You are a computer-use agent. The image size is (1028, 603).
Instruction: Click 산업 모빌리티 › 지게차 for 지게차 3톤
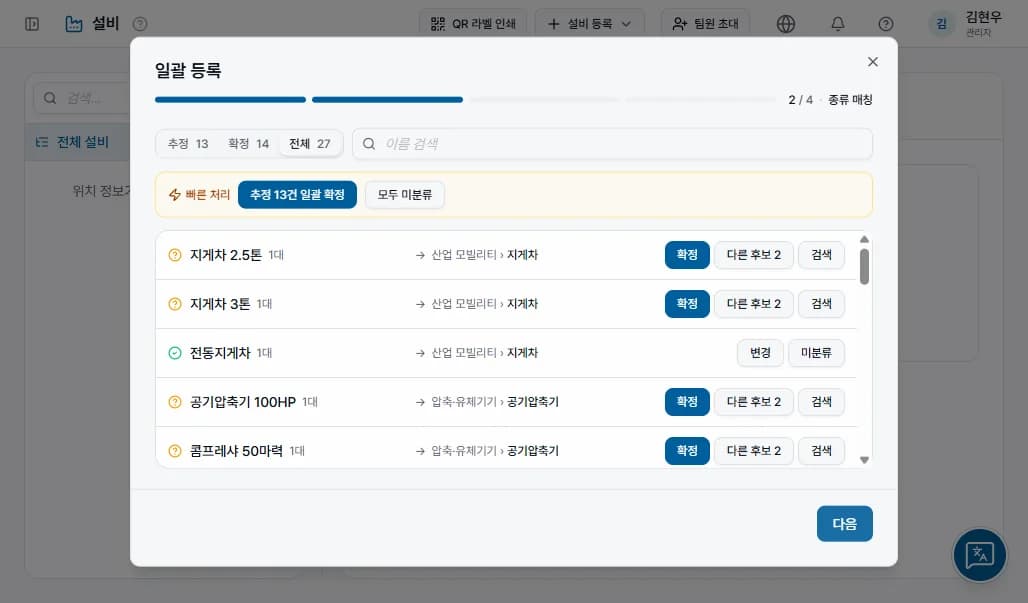pyautogui.click(x=484, y=304)
